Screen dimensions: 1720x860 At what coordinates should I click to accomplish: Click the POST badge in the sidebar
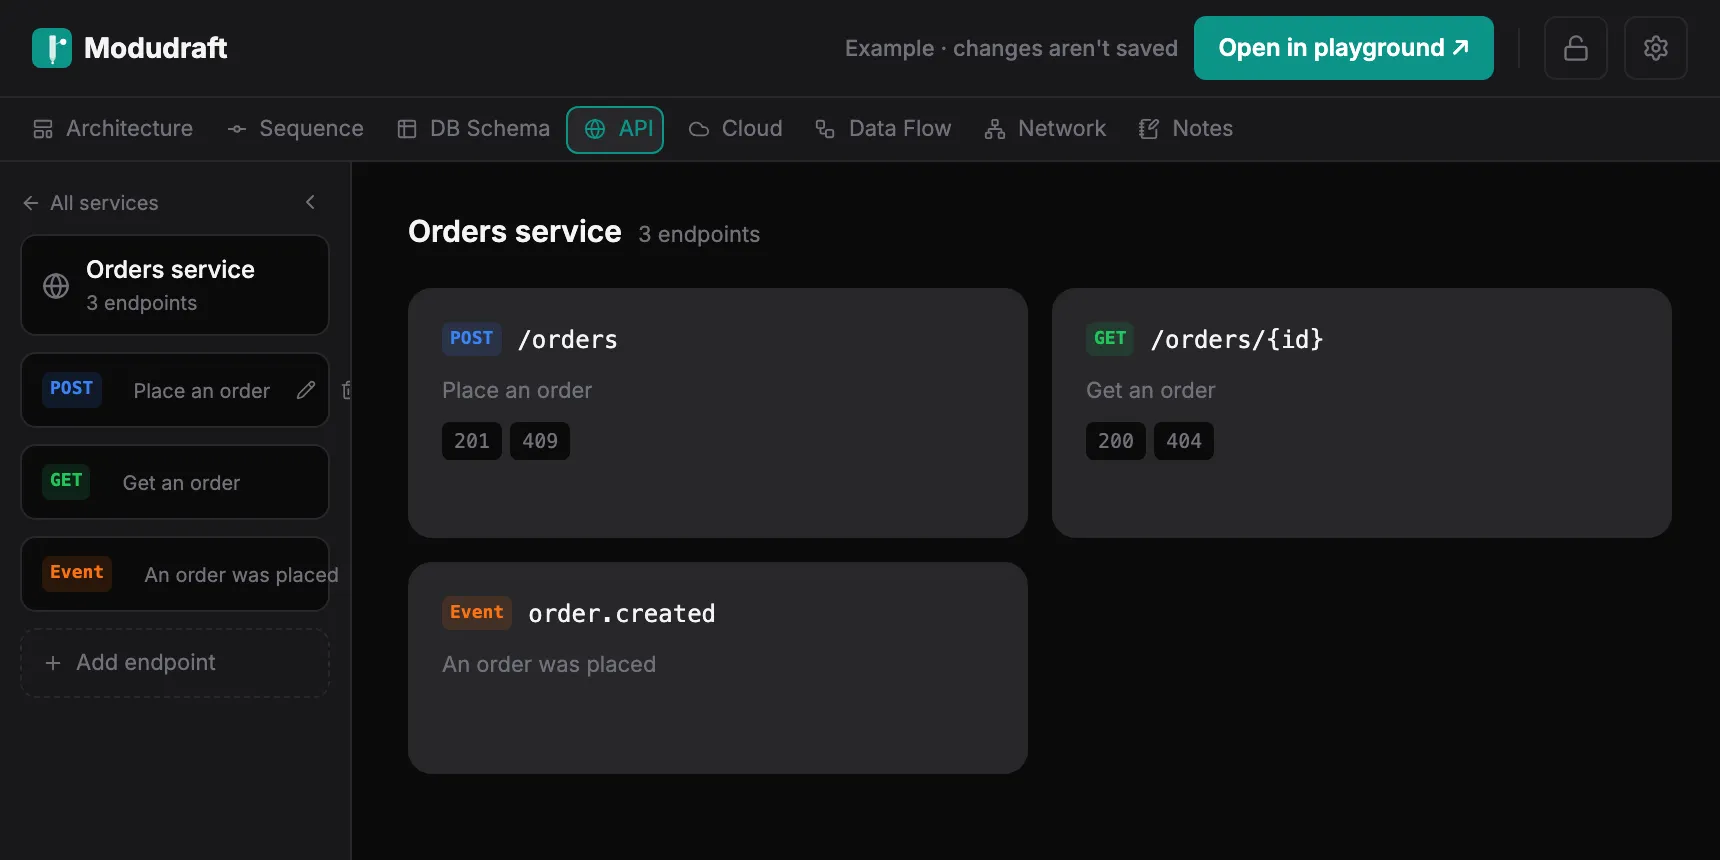(x=72, y=389)
